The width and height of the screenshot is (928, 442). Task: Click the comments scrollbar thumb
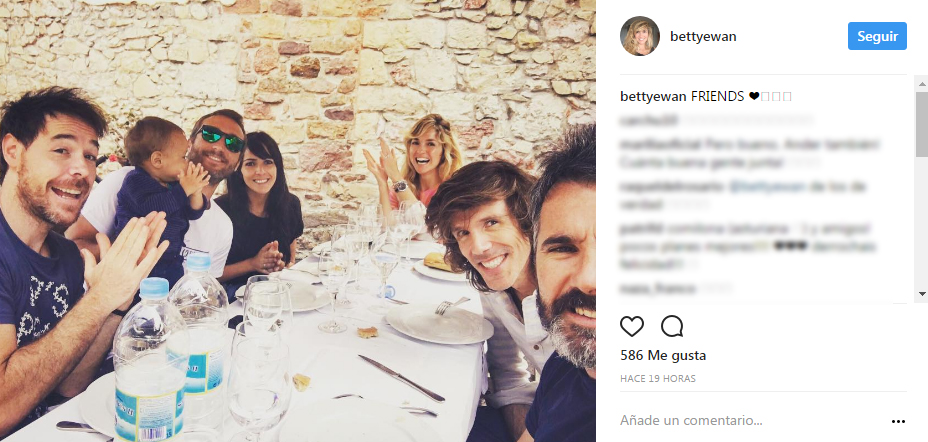pos(921,125)
